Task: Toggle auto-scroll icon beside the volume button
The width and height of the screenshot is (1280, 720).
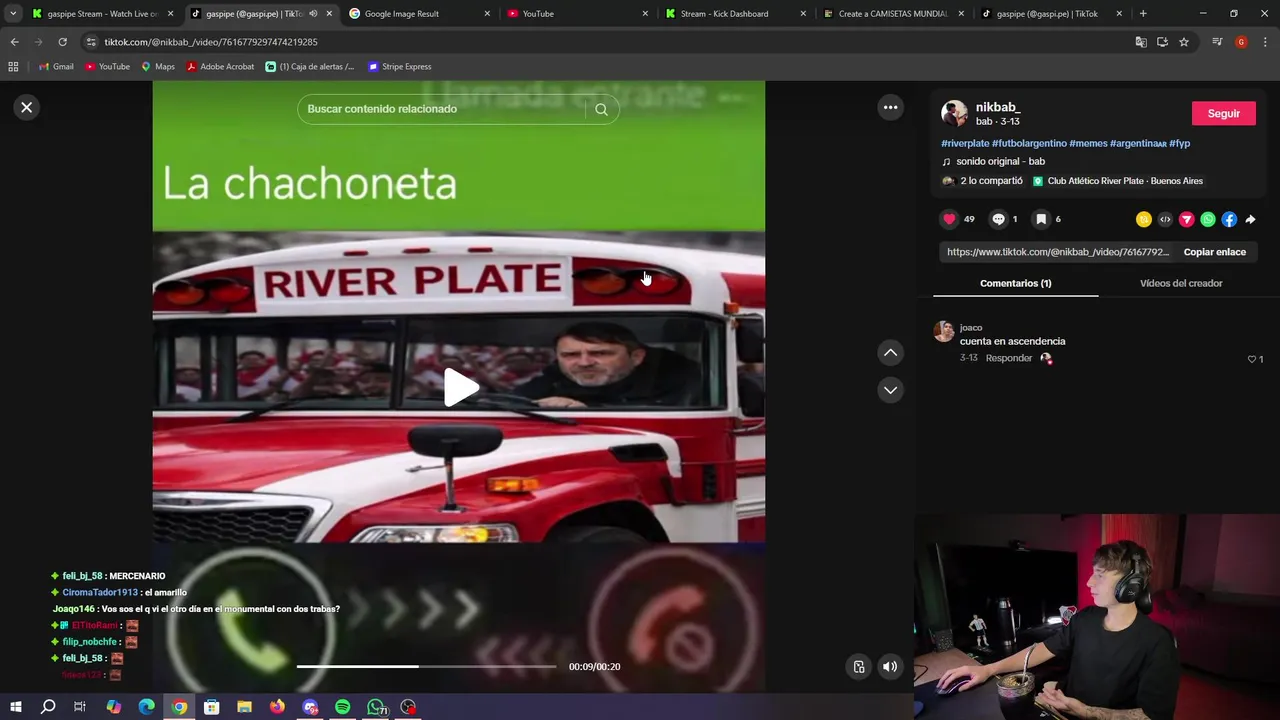Action: [858, 667]
